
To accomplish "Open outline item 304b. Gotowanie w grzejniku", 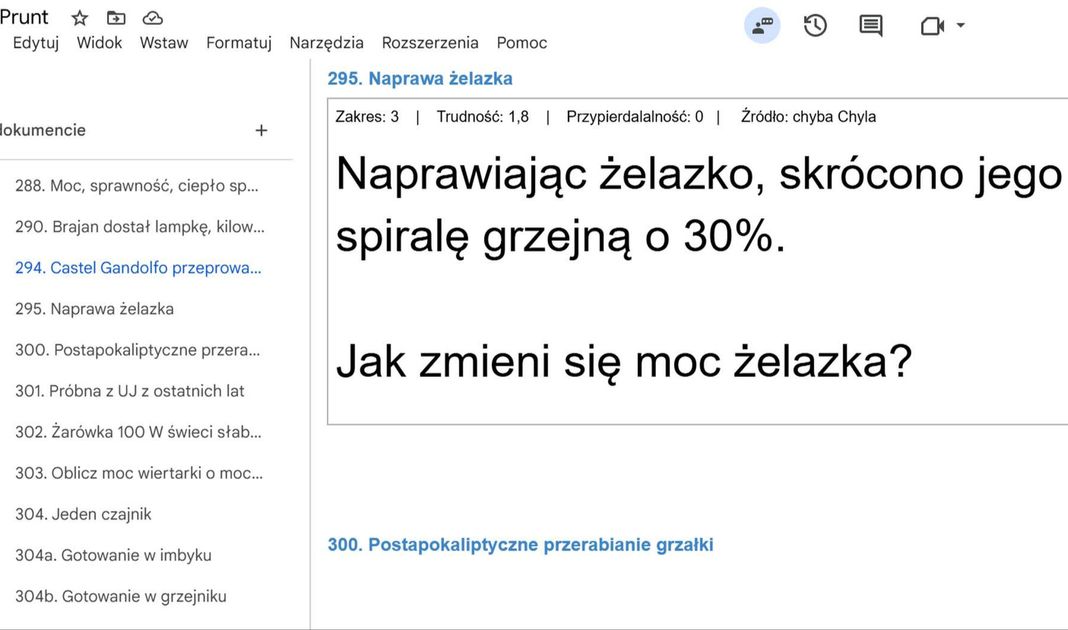I will pos(120,595).
